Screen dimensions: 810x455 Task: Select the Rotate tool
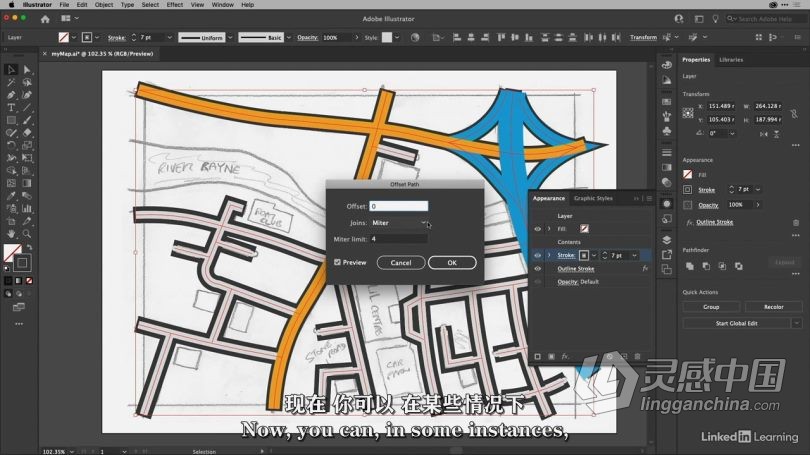(11, 145)
